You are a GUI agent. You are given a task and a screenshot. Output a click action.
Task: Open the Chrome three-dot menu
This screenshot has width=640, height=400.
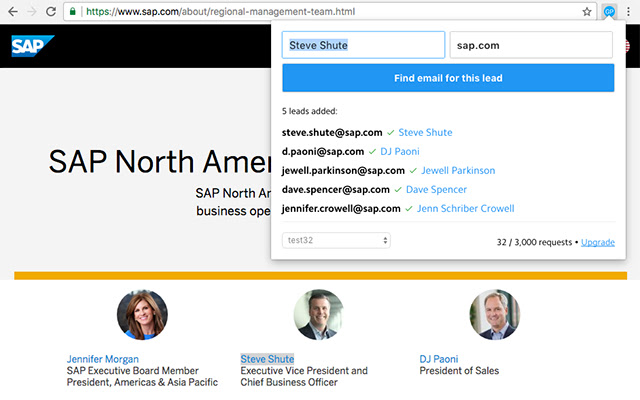[628, 12]
